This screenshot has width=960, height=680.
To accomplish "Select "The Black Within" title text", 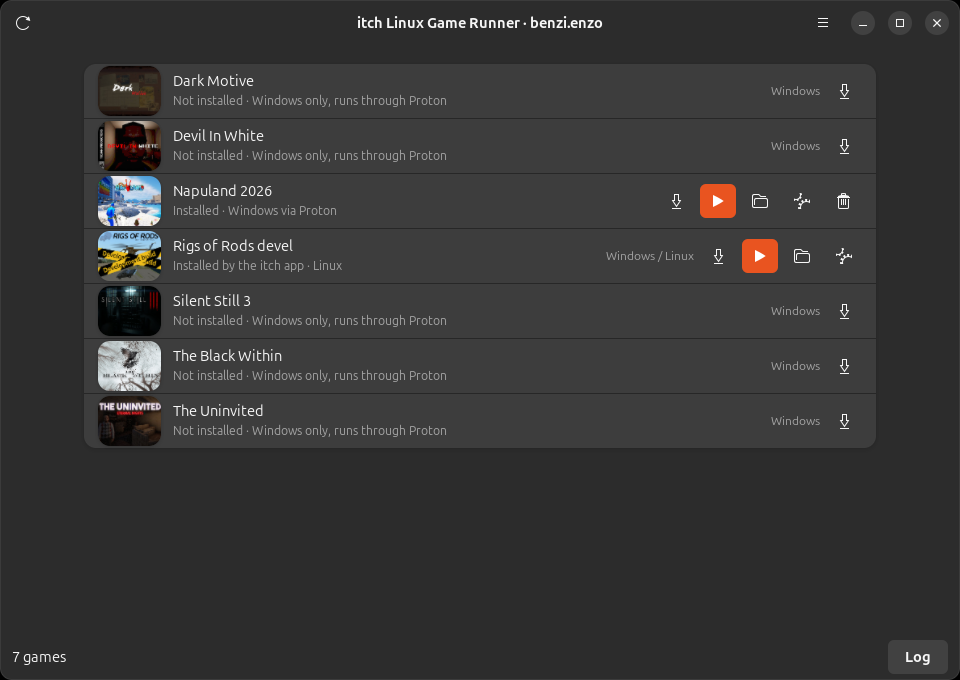I will pos(227,356).
